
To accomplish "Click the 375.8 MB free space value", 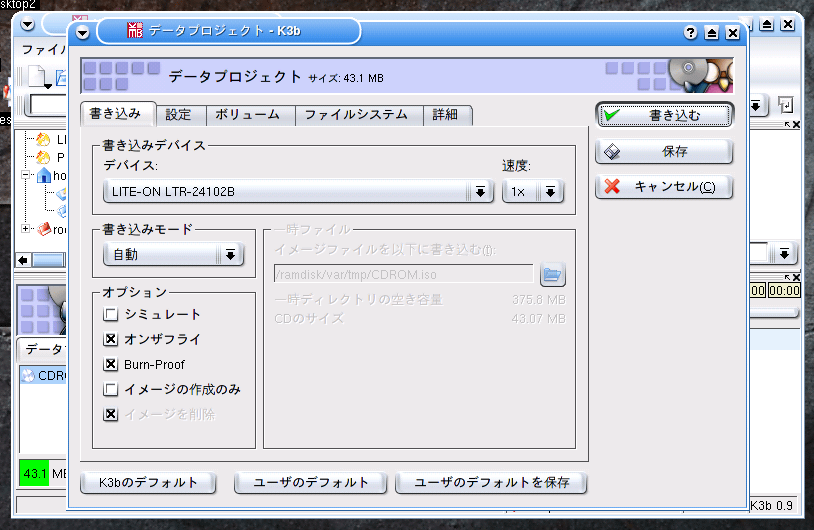I will (x=538, y=300).
